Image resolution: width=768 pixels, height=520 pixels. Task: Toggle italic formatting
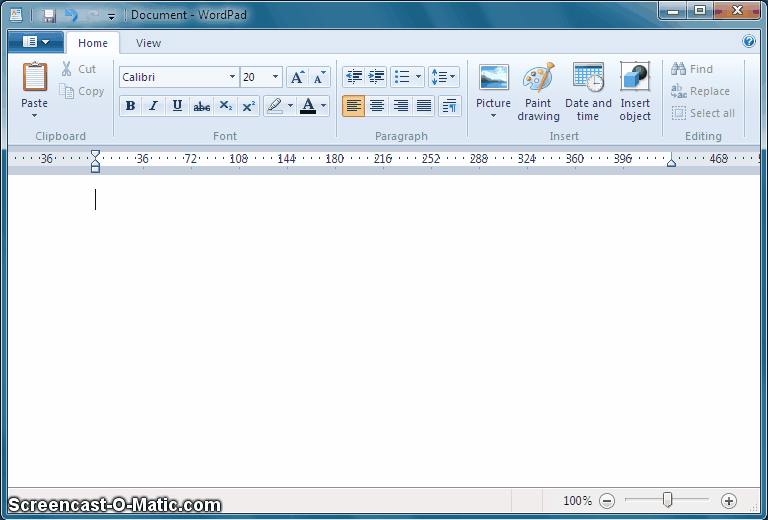[153, 106]
